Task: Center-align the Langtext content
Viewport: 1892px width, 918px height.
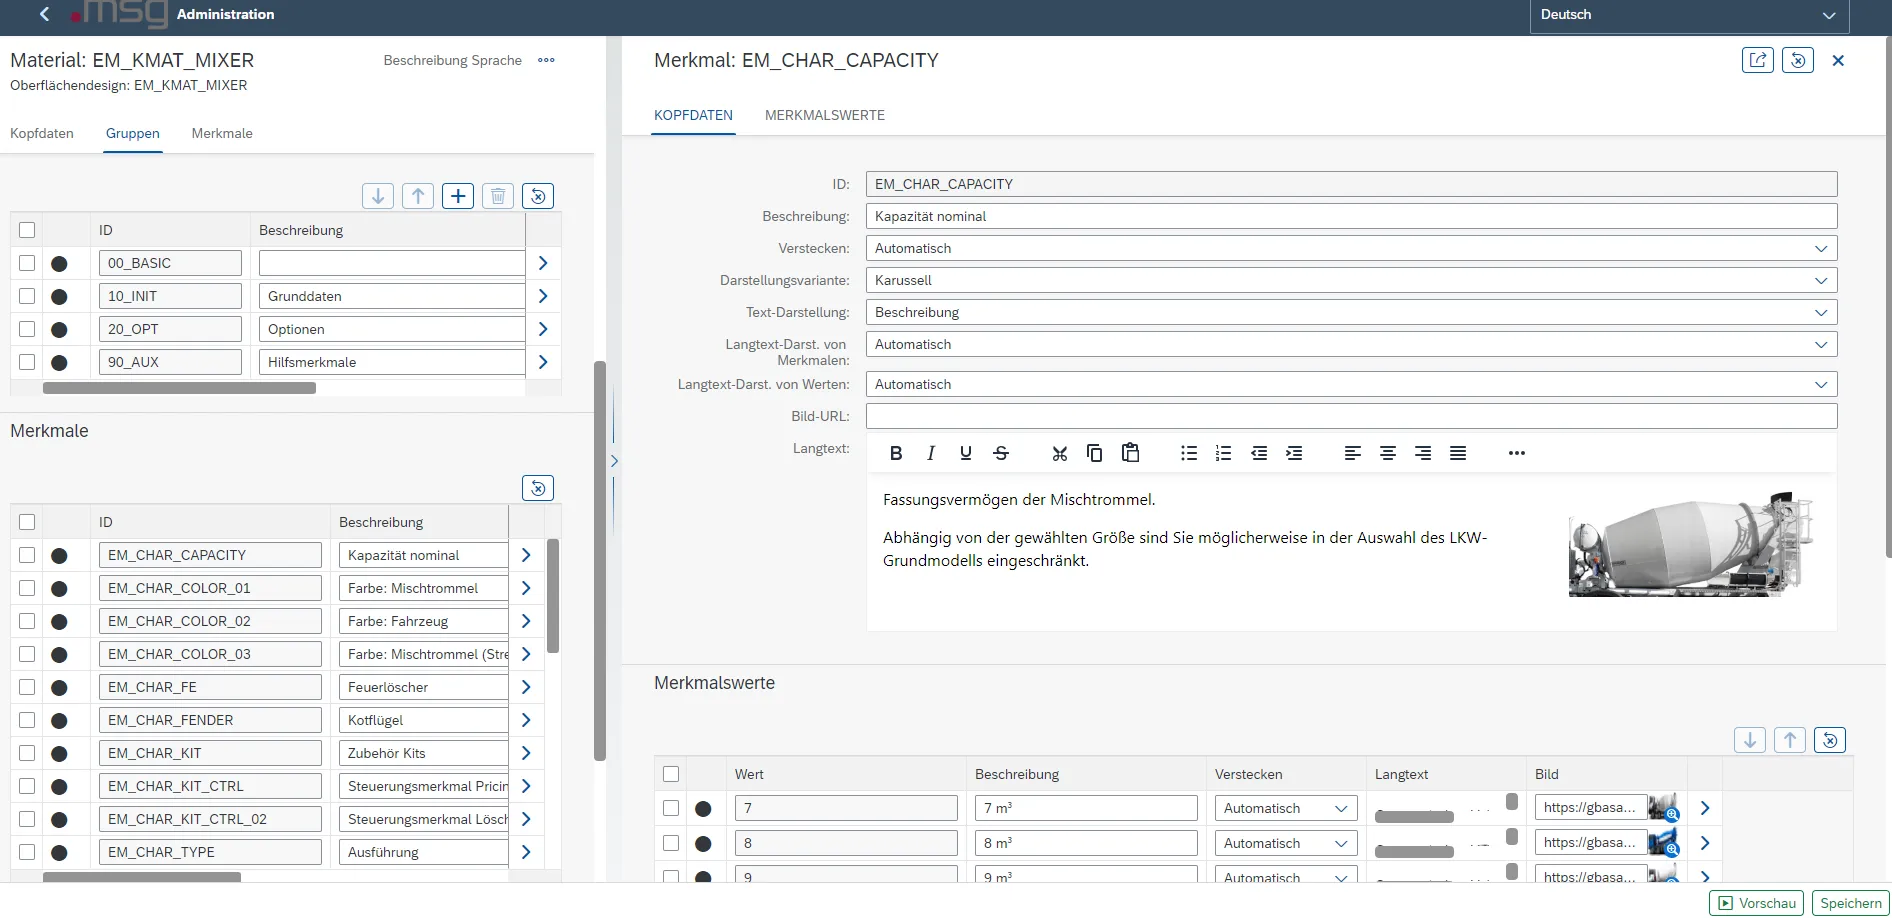Action: point(1388,453)
